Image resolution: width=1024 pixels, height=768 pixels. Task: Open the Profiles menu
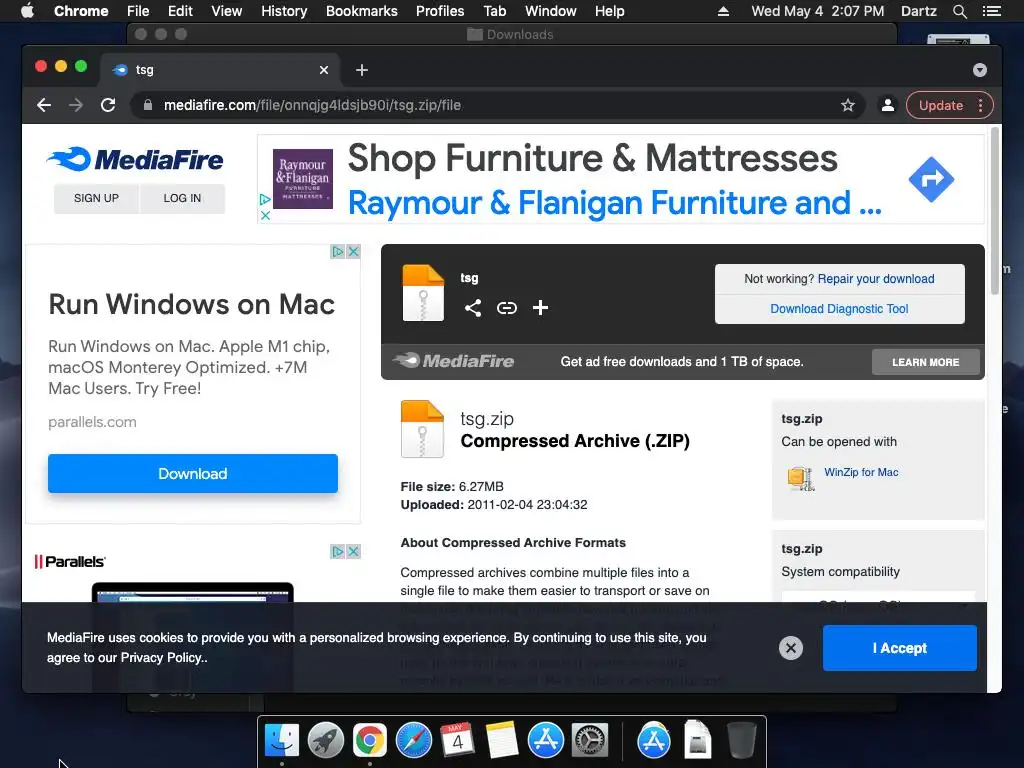(x=440, y=11)
